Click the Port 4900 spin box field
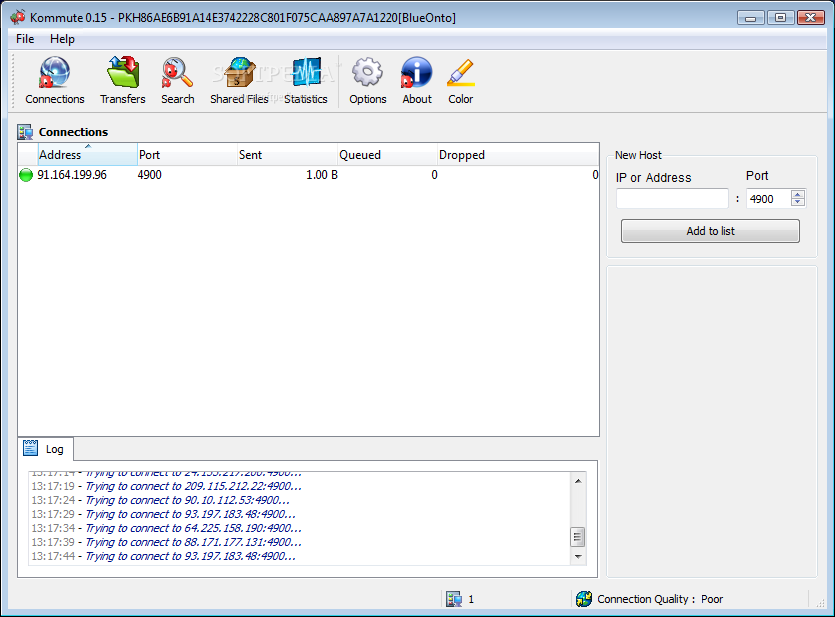 (x=768, y=199)
